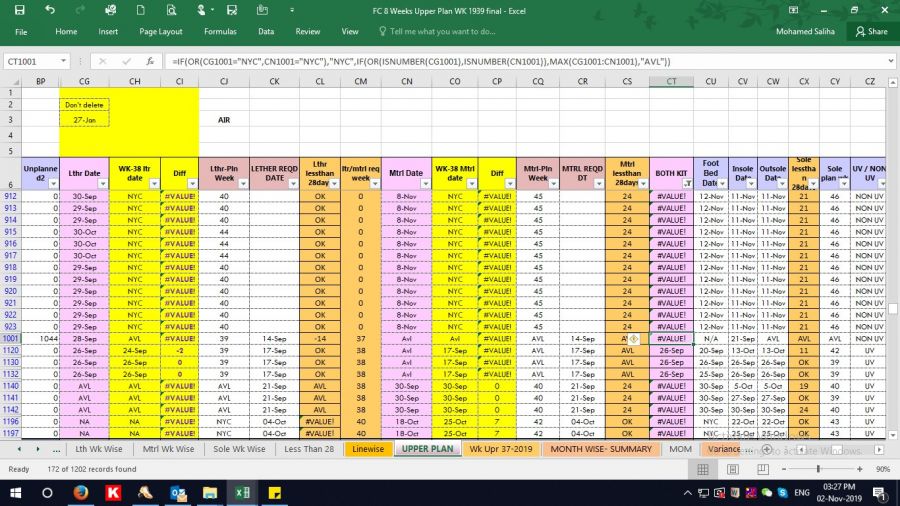Switch to MONTH WISE- SUMMARY sheet
This screenshot has height=506, width=900.
[x=601, y=449]
